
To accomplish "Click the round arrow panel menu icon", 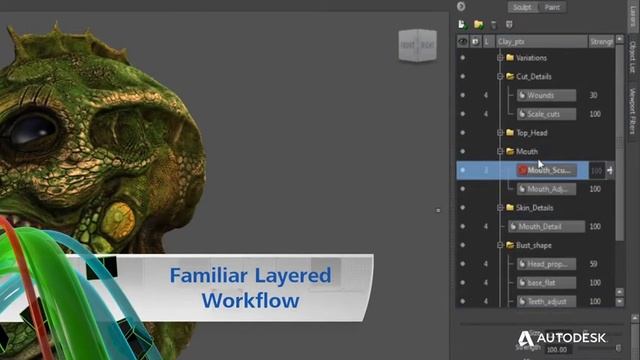I will [461, 6].
